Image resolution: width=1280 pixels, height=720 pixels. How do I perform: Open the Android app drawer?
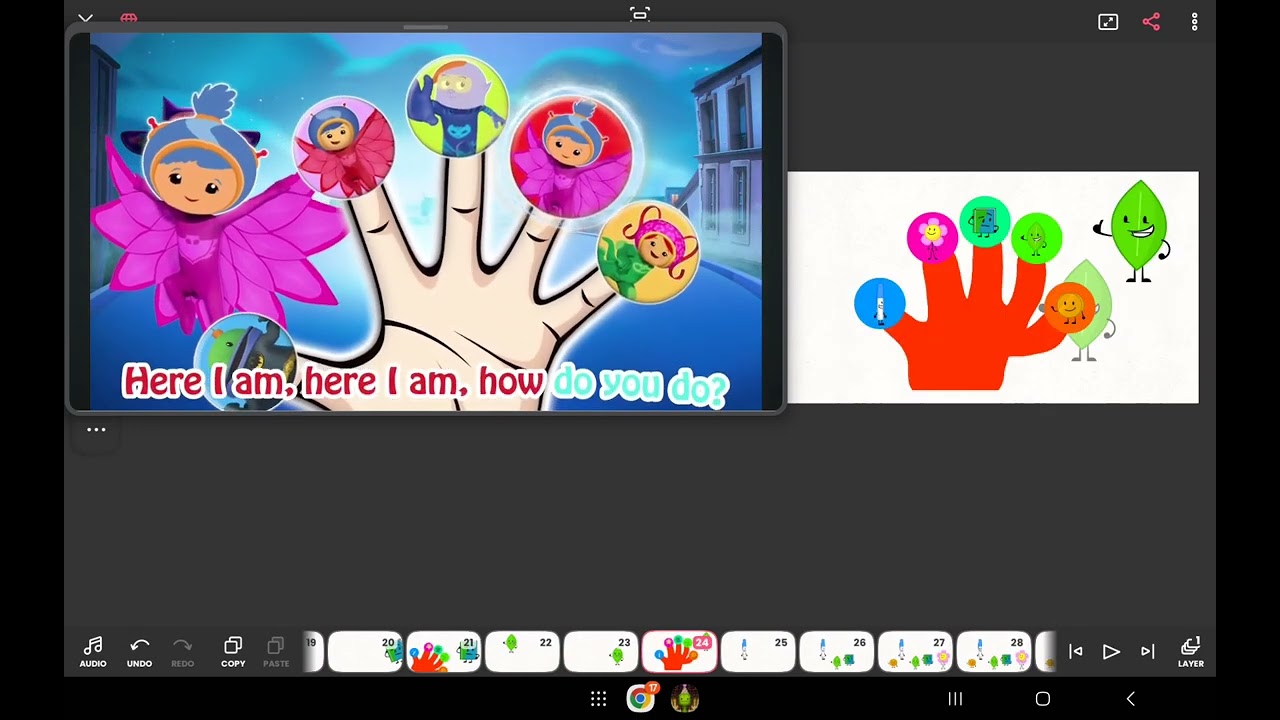click(x=598, y=699)
